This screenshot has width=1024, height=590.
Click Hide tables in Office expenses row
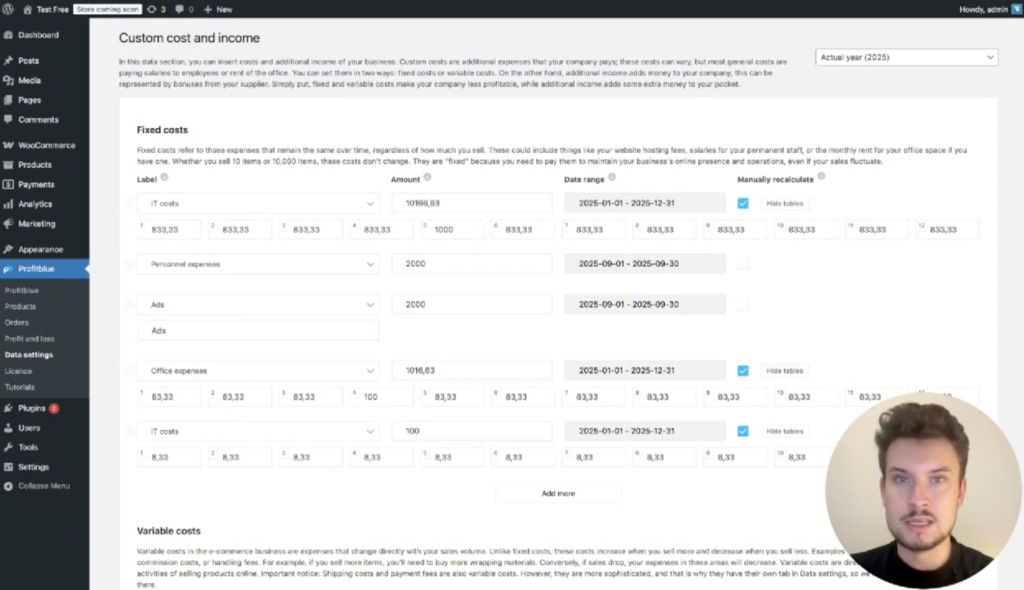click(783, 371)
